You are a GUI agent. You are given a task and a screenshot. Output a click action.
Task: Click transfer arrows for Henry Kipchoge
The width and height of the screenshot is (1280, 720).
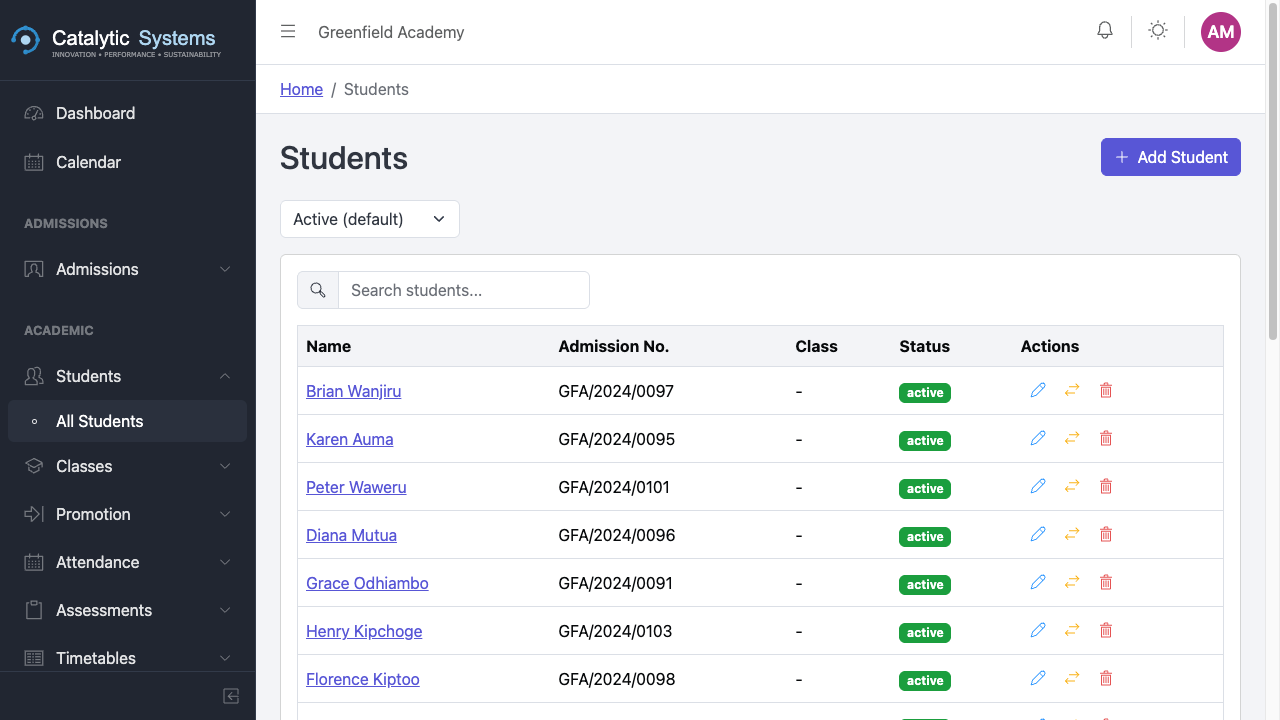tap(1072, 630)
